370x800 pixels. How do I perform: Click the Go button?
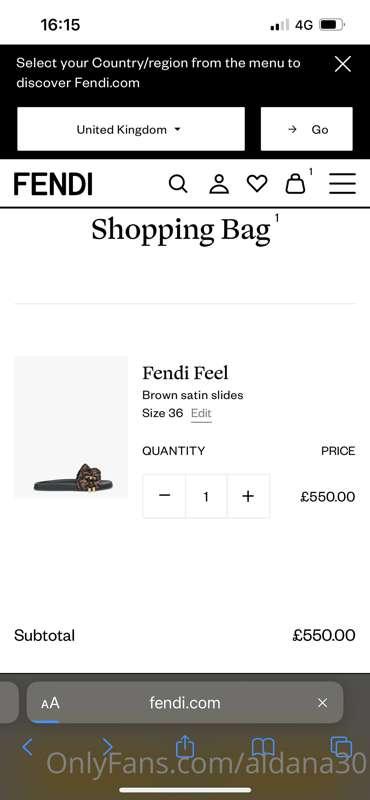coord(306,129)
